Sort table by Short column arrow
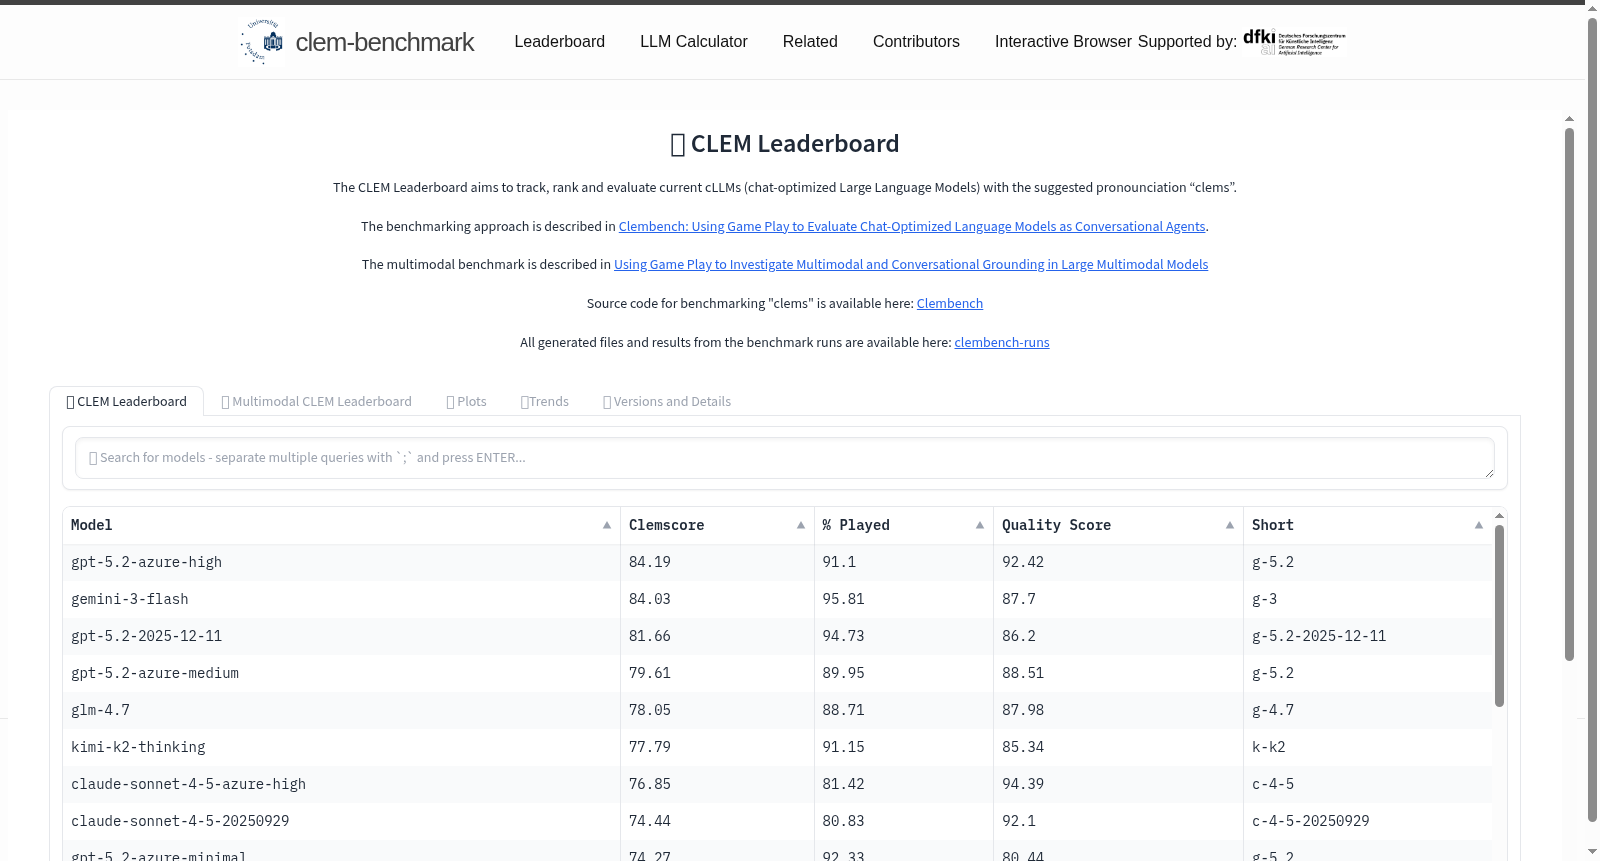 click(1479, 525)
